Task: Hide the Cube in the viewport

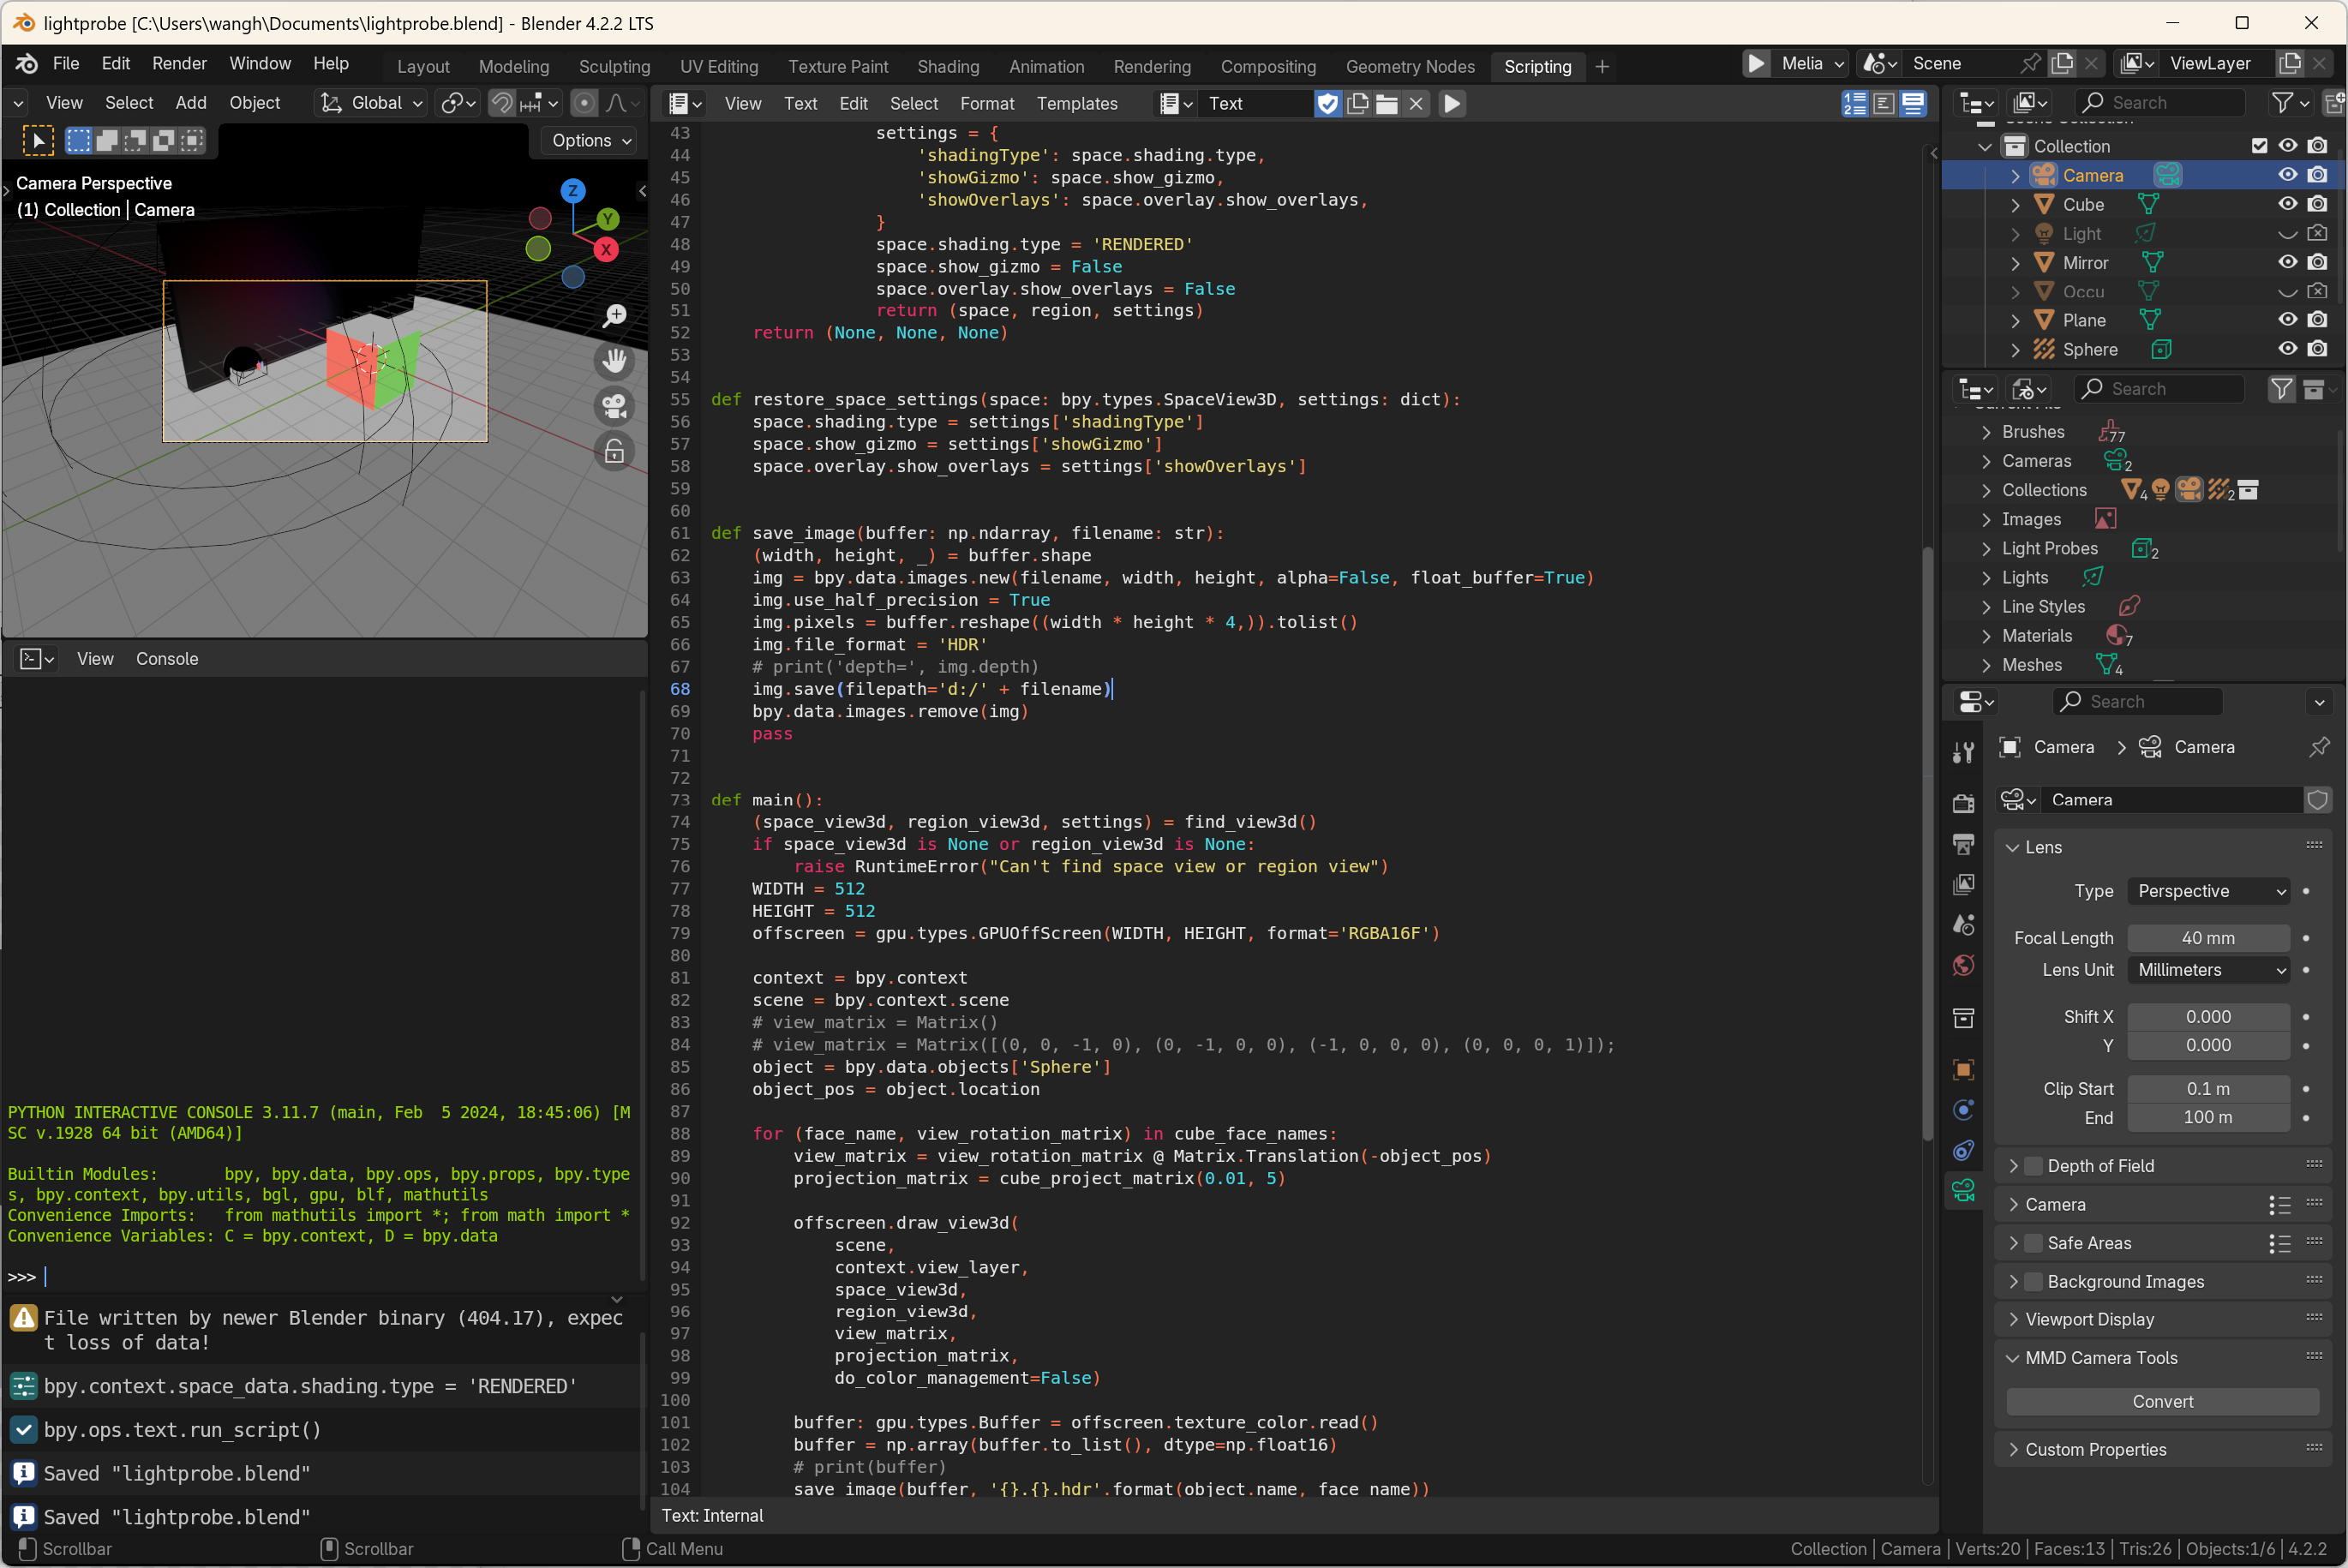Action: (x=2287, y=204)
